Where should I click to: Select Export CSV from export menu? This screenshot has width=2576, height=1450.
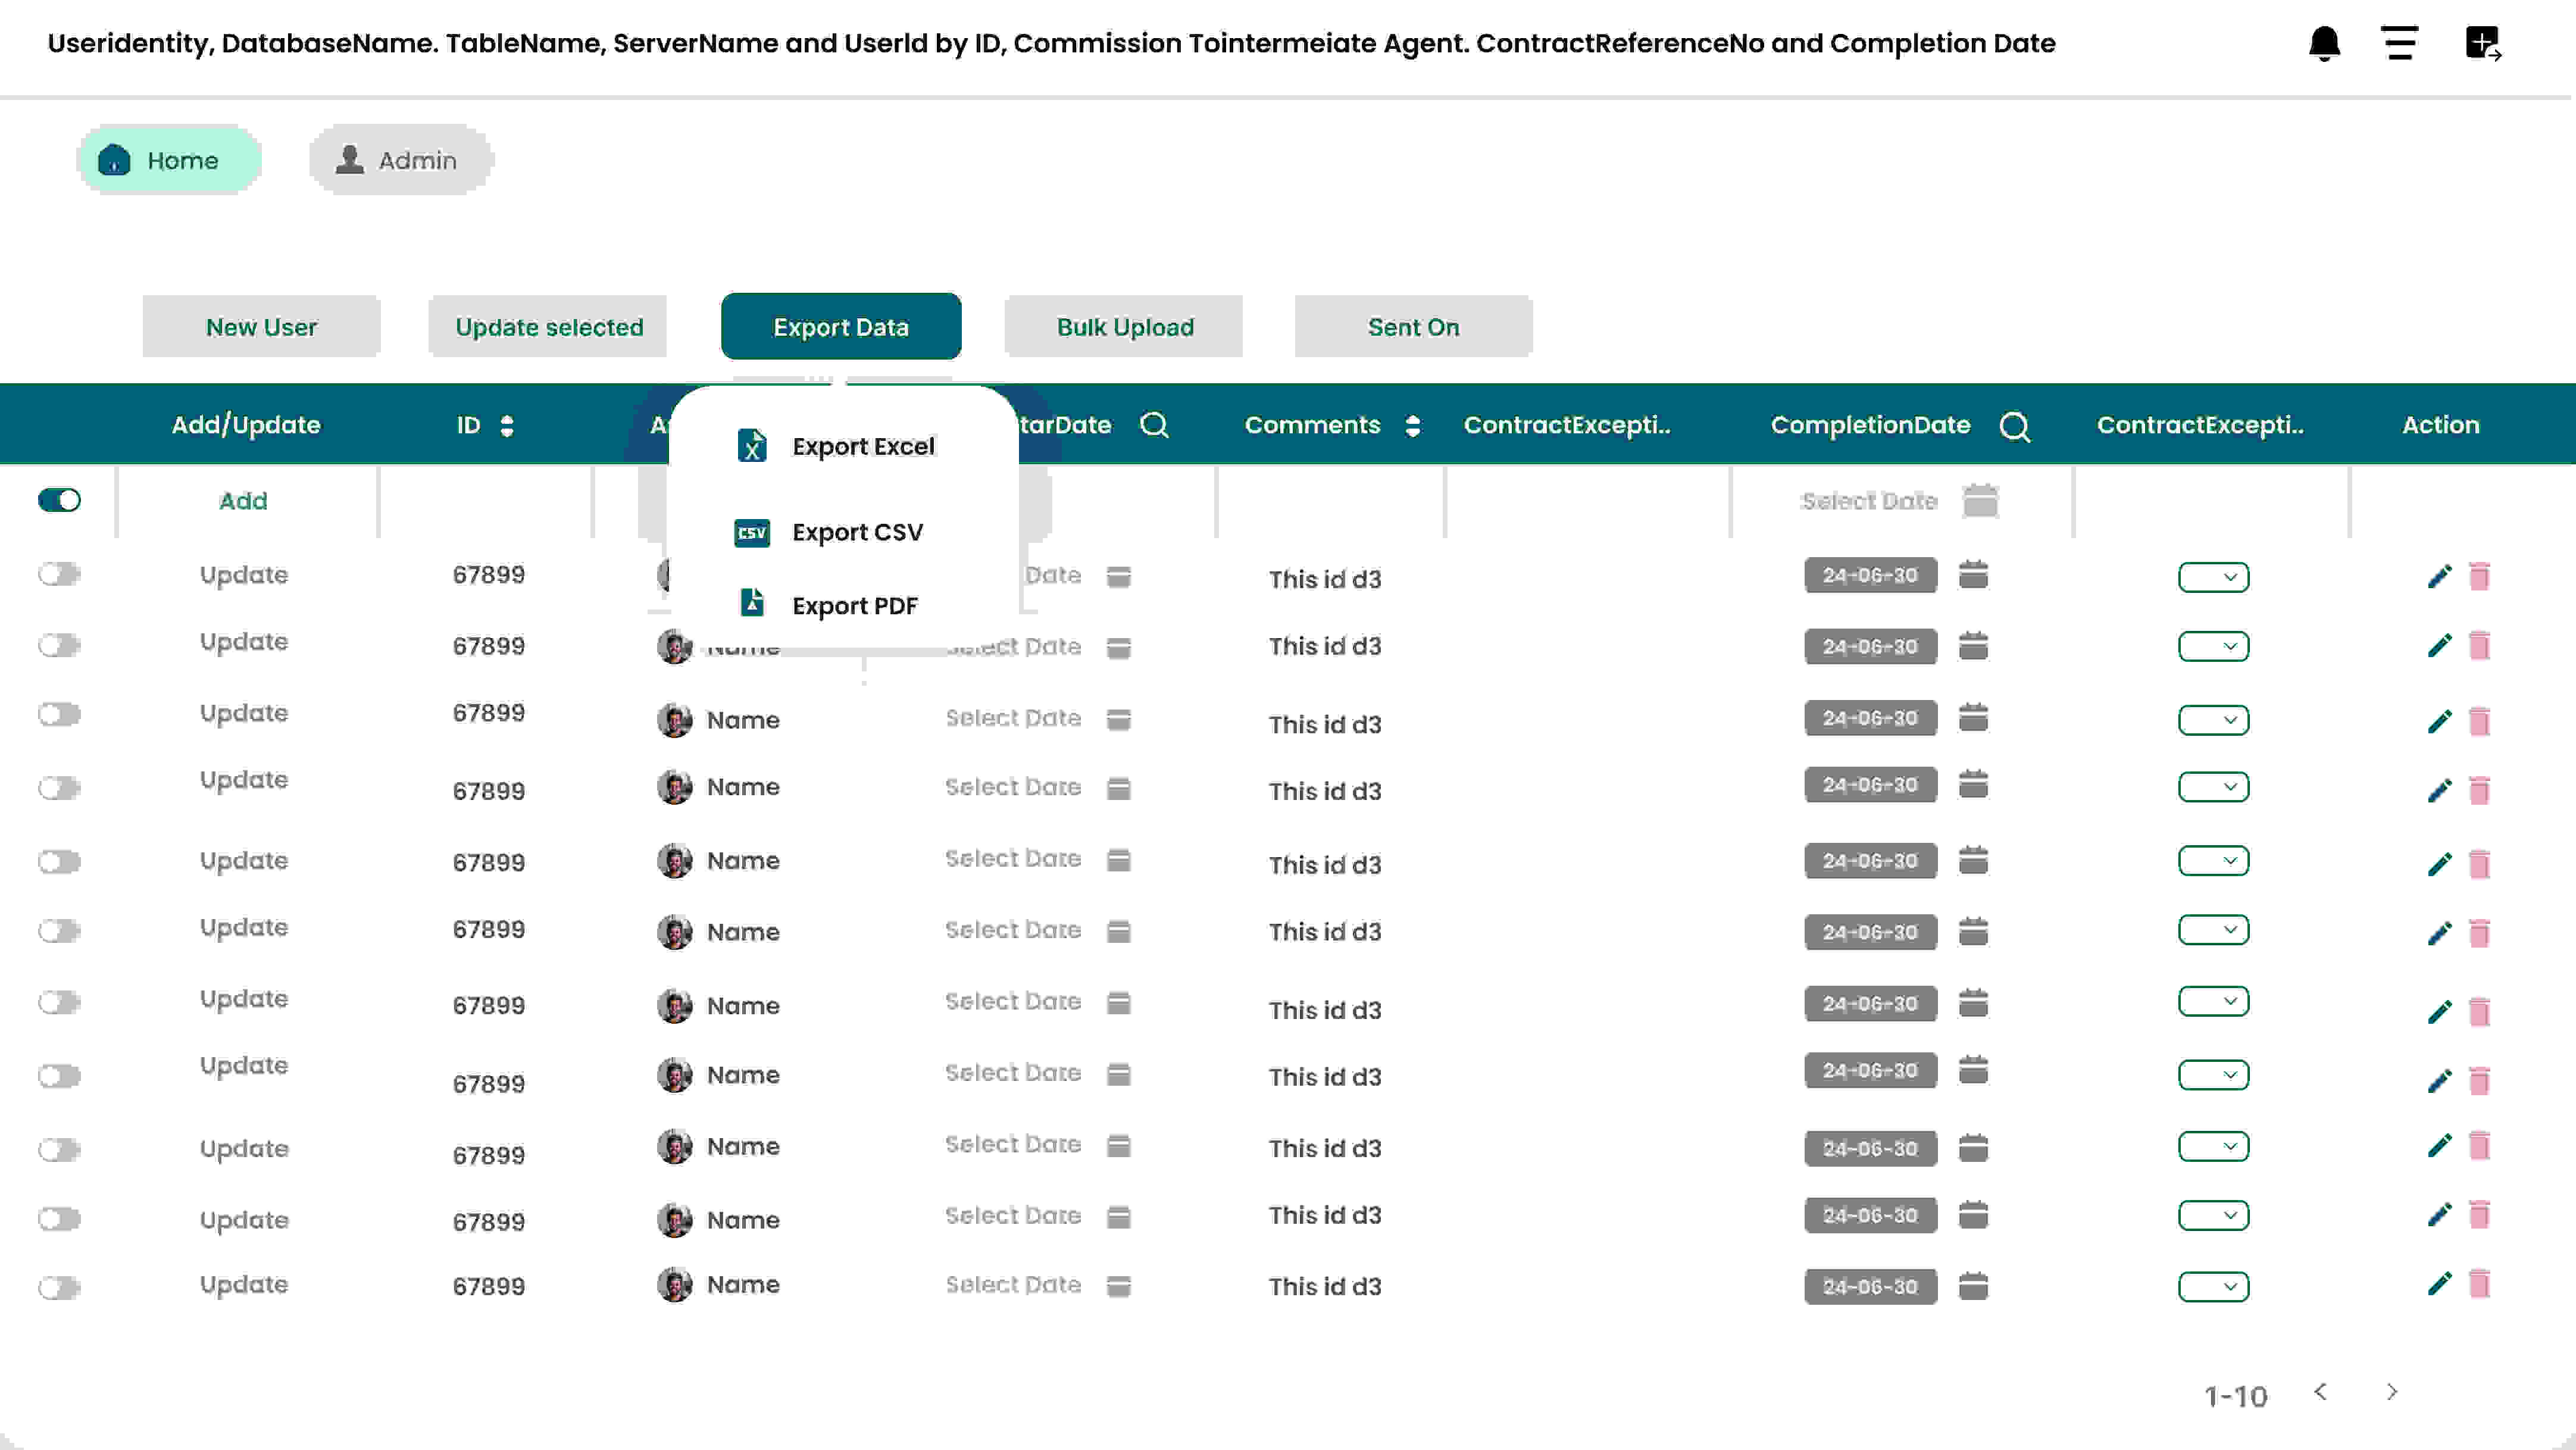(858, 532)
